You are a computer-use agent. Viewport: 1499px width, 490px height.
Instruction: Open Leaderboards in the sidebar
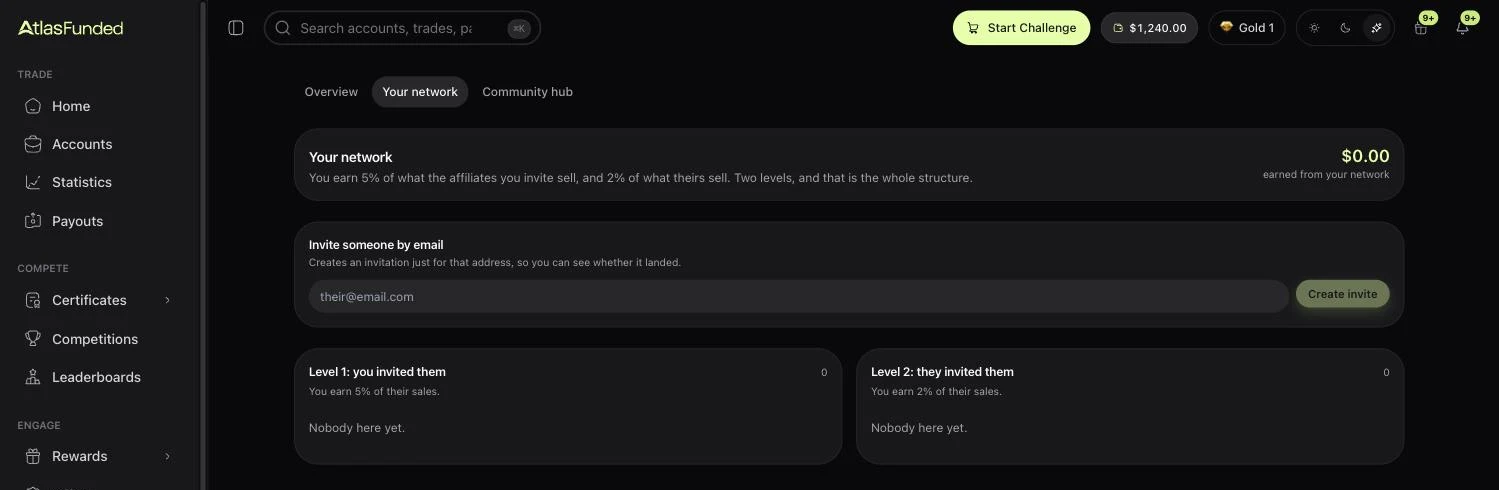[x=98, y=377]
